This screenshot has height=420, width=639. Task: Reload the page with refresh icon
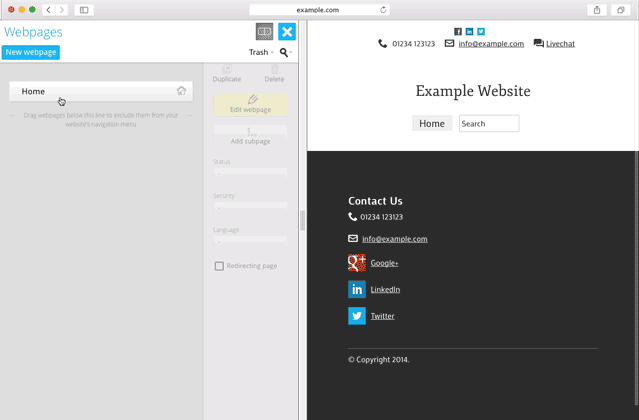pos(383,10)
